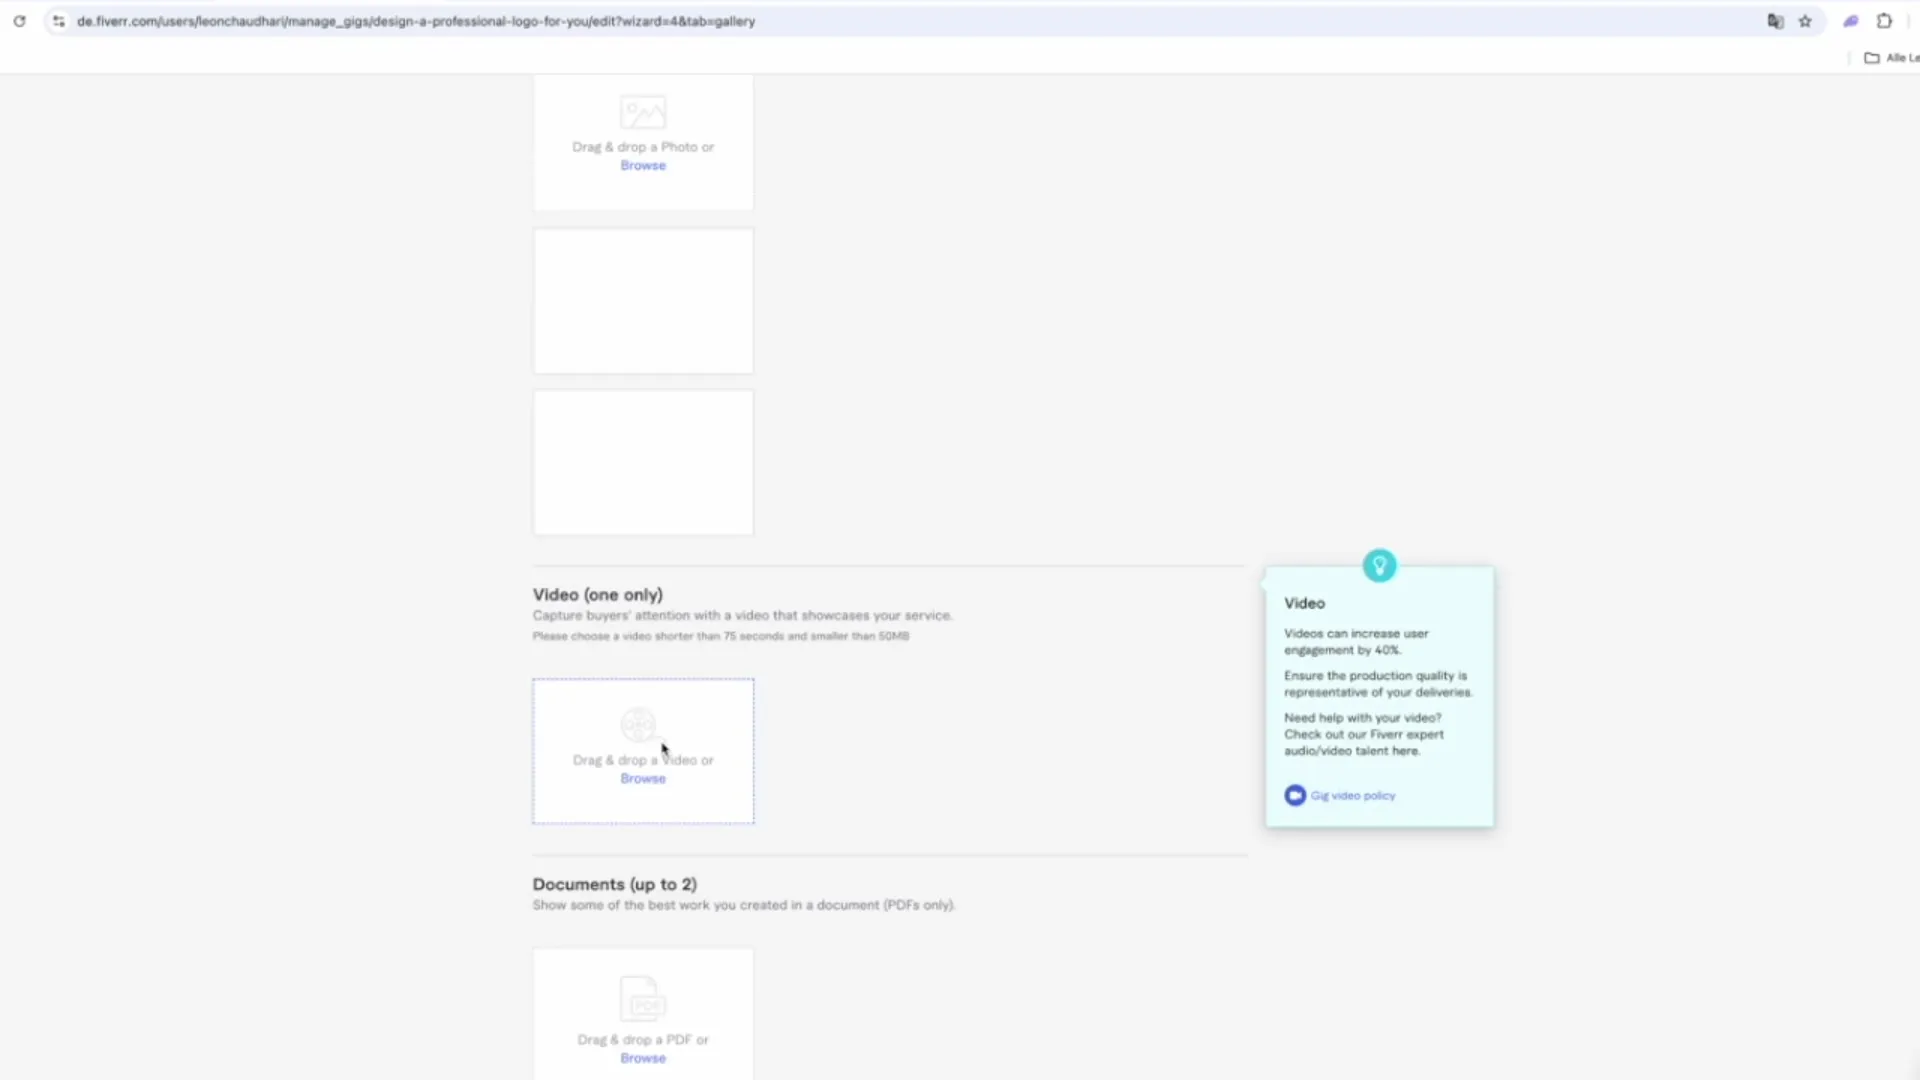
Task: Click Browse under Drag & drop a Video
Action: (643, 779)
